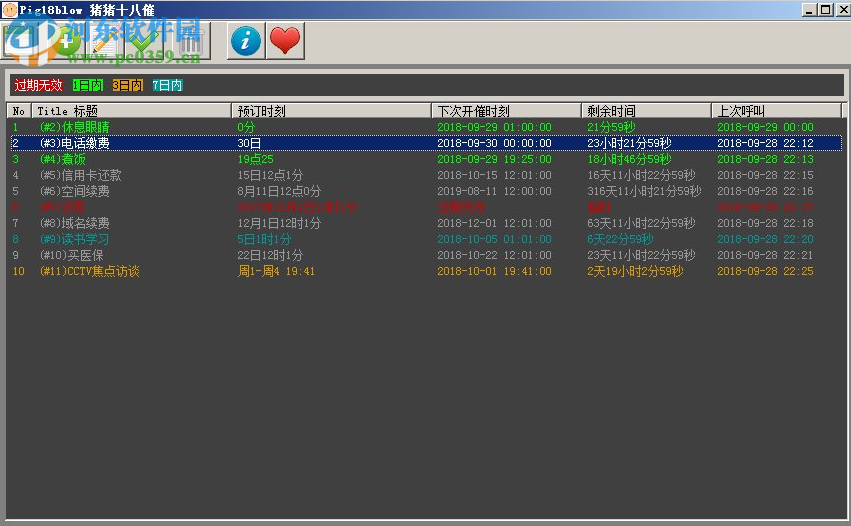851x526 pixels.
Task: Click next time 2018-10-15 12:01:00
Action: (494, 175)
